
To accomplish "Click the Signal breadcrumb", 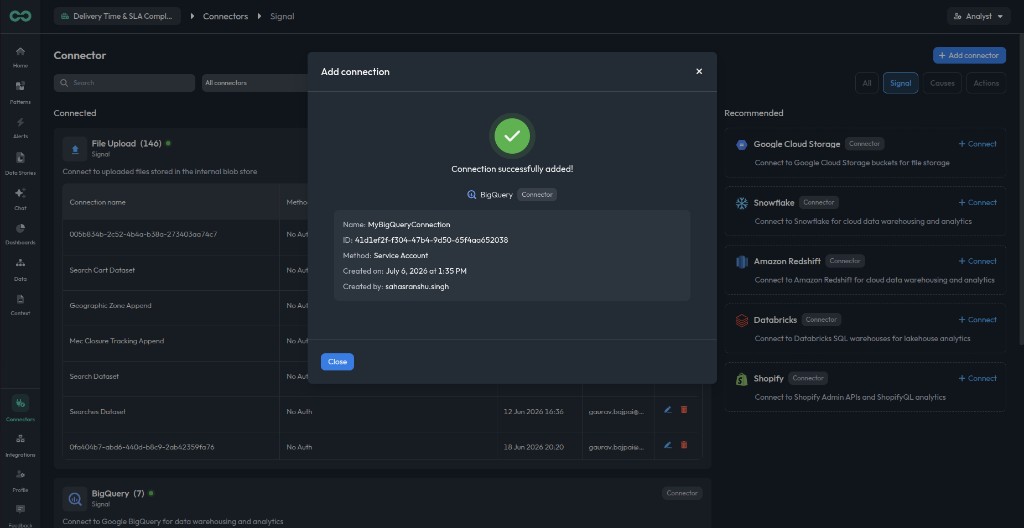I will click(x=282, y=16).
